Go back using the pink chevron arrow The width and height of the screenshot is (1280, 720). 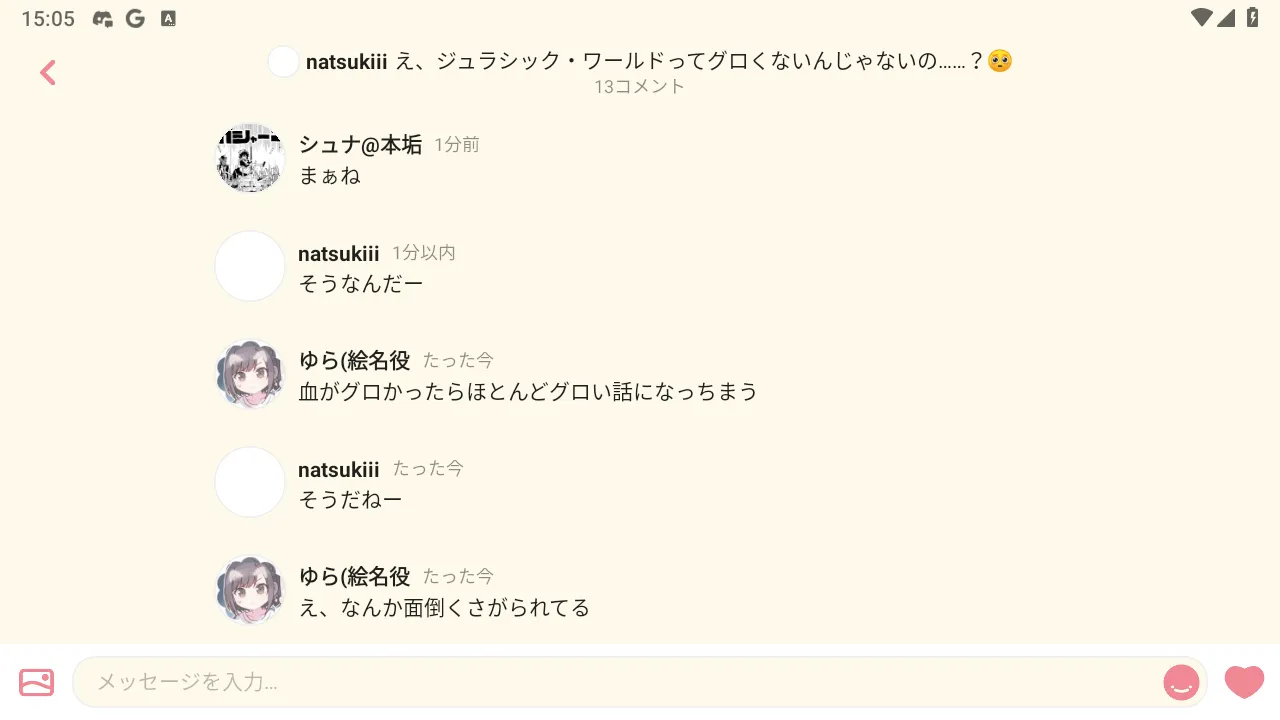[47, 72]
